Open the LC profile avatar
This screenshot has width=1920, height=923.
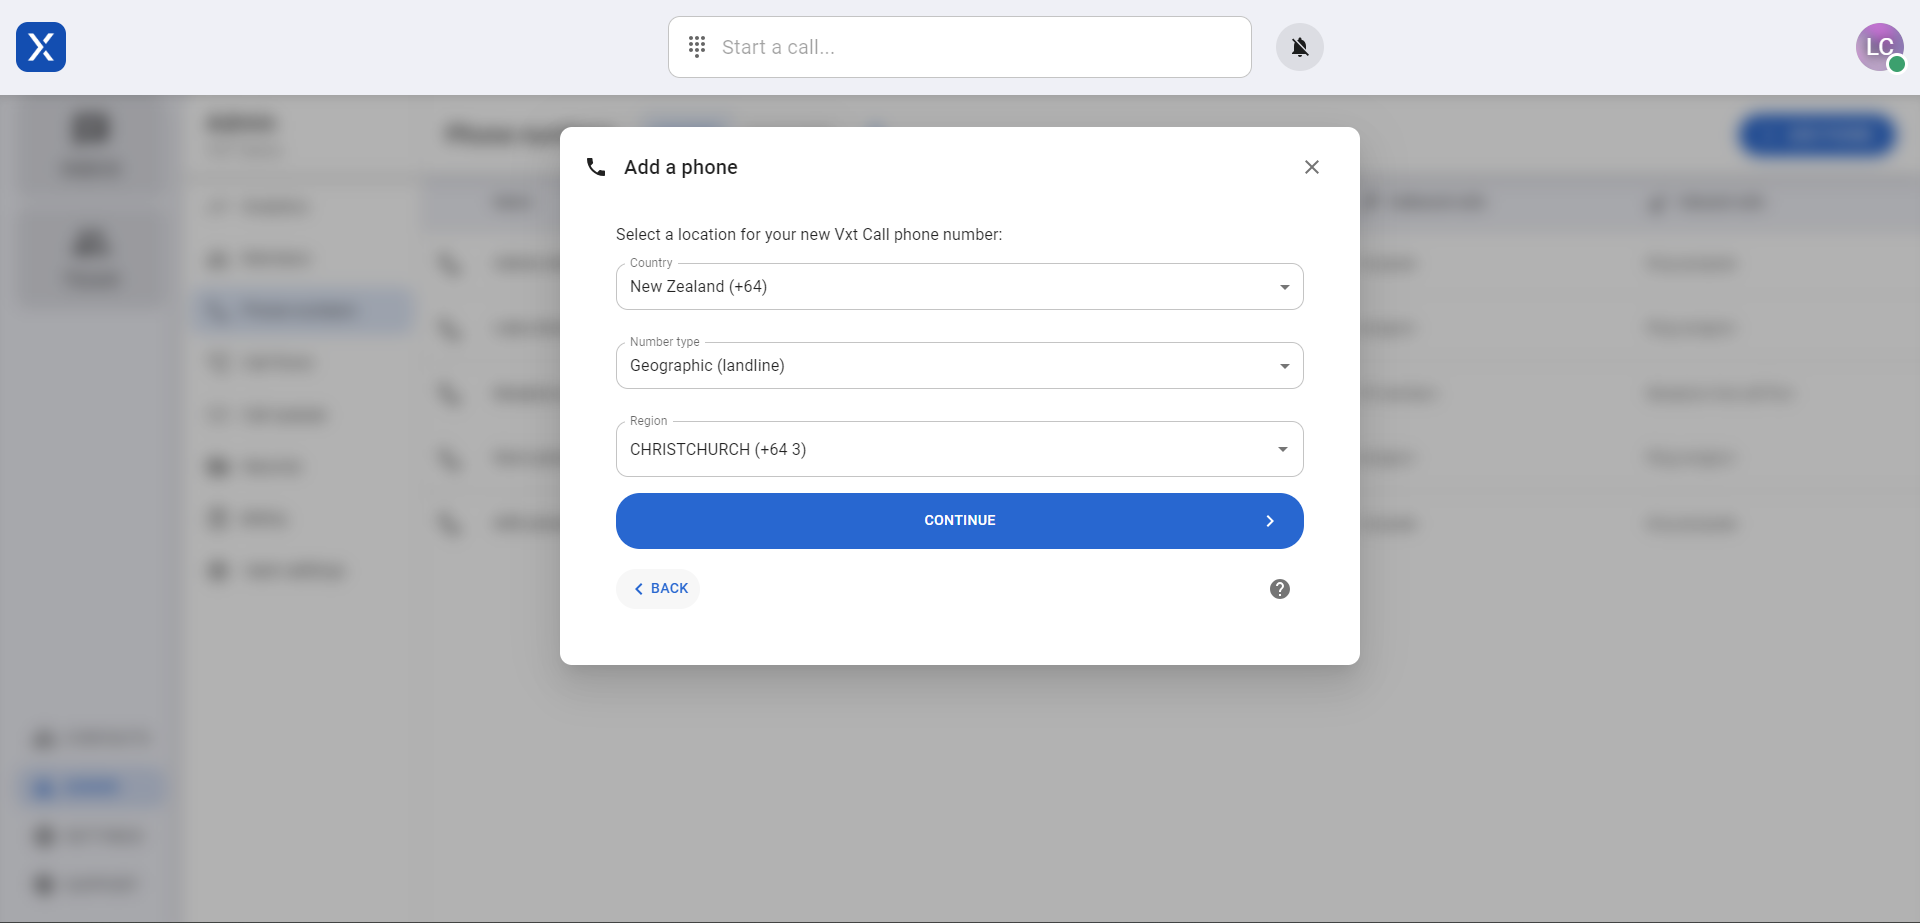1879,47
